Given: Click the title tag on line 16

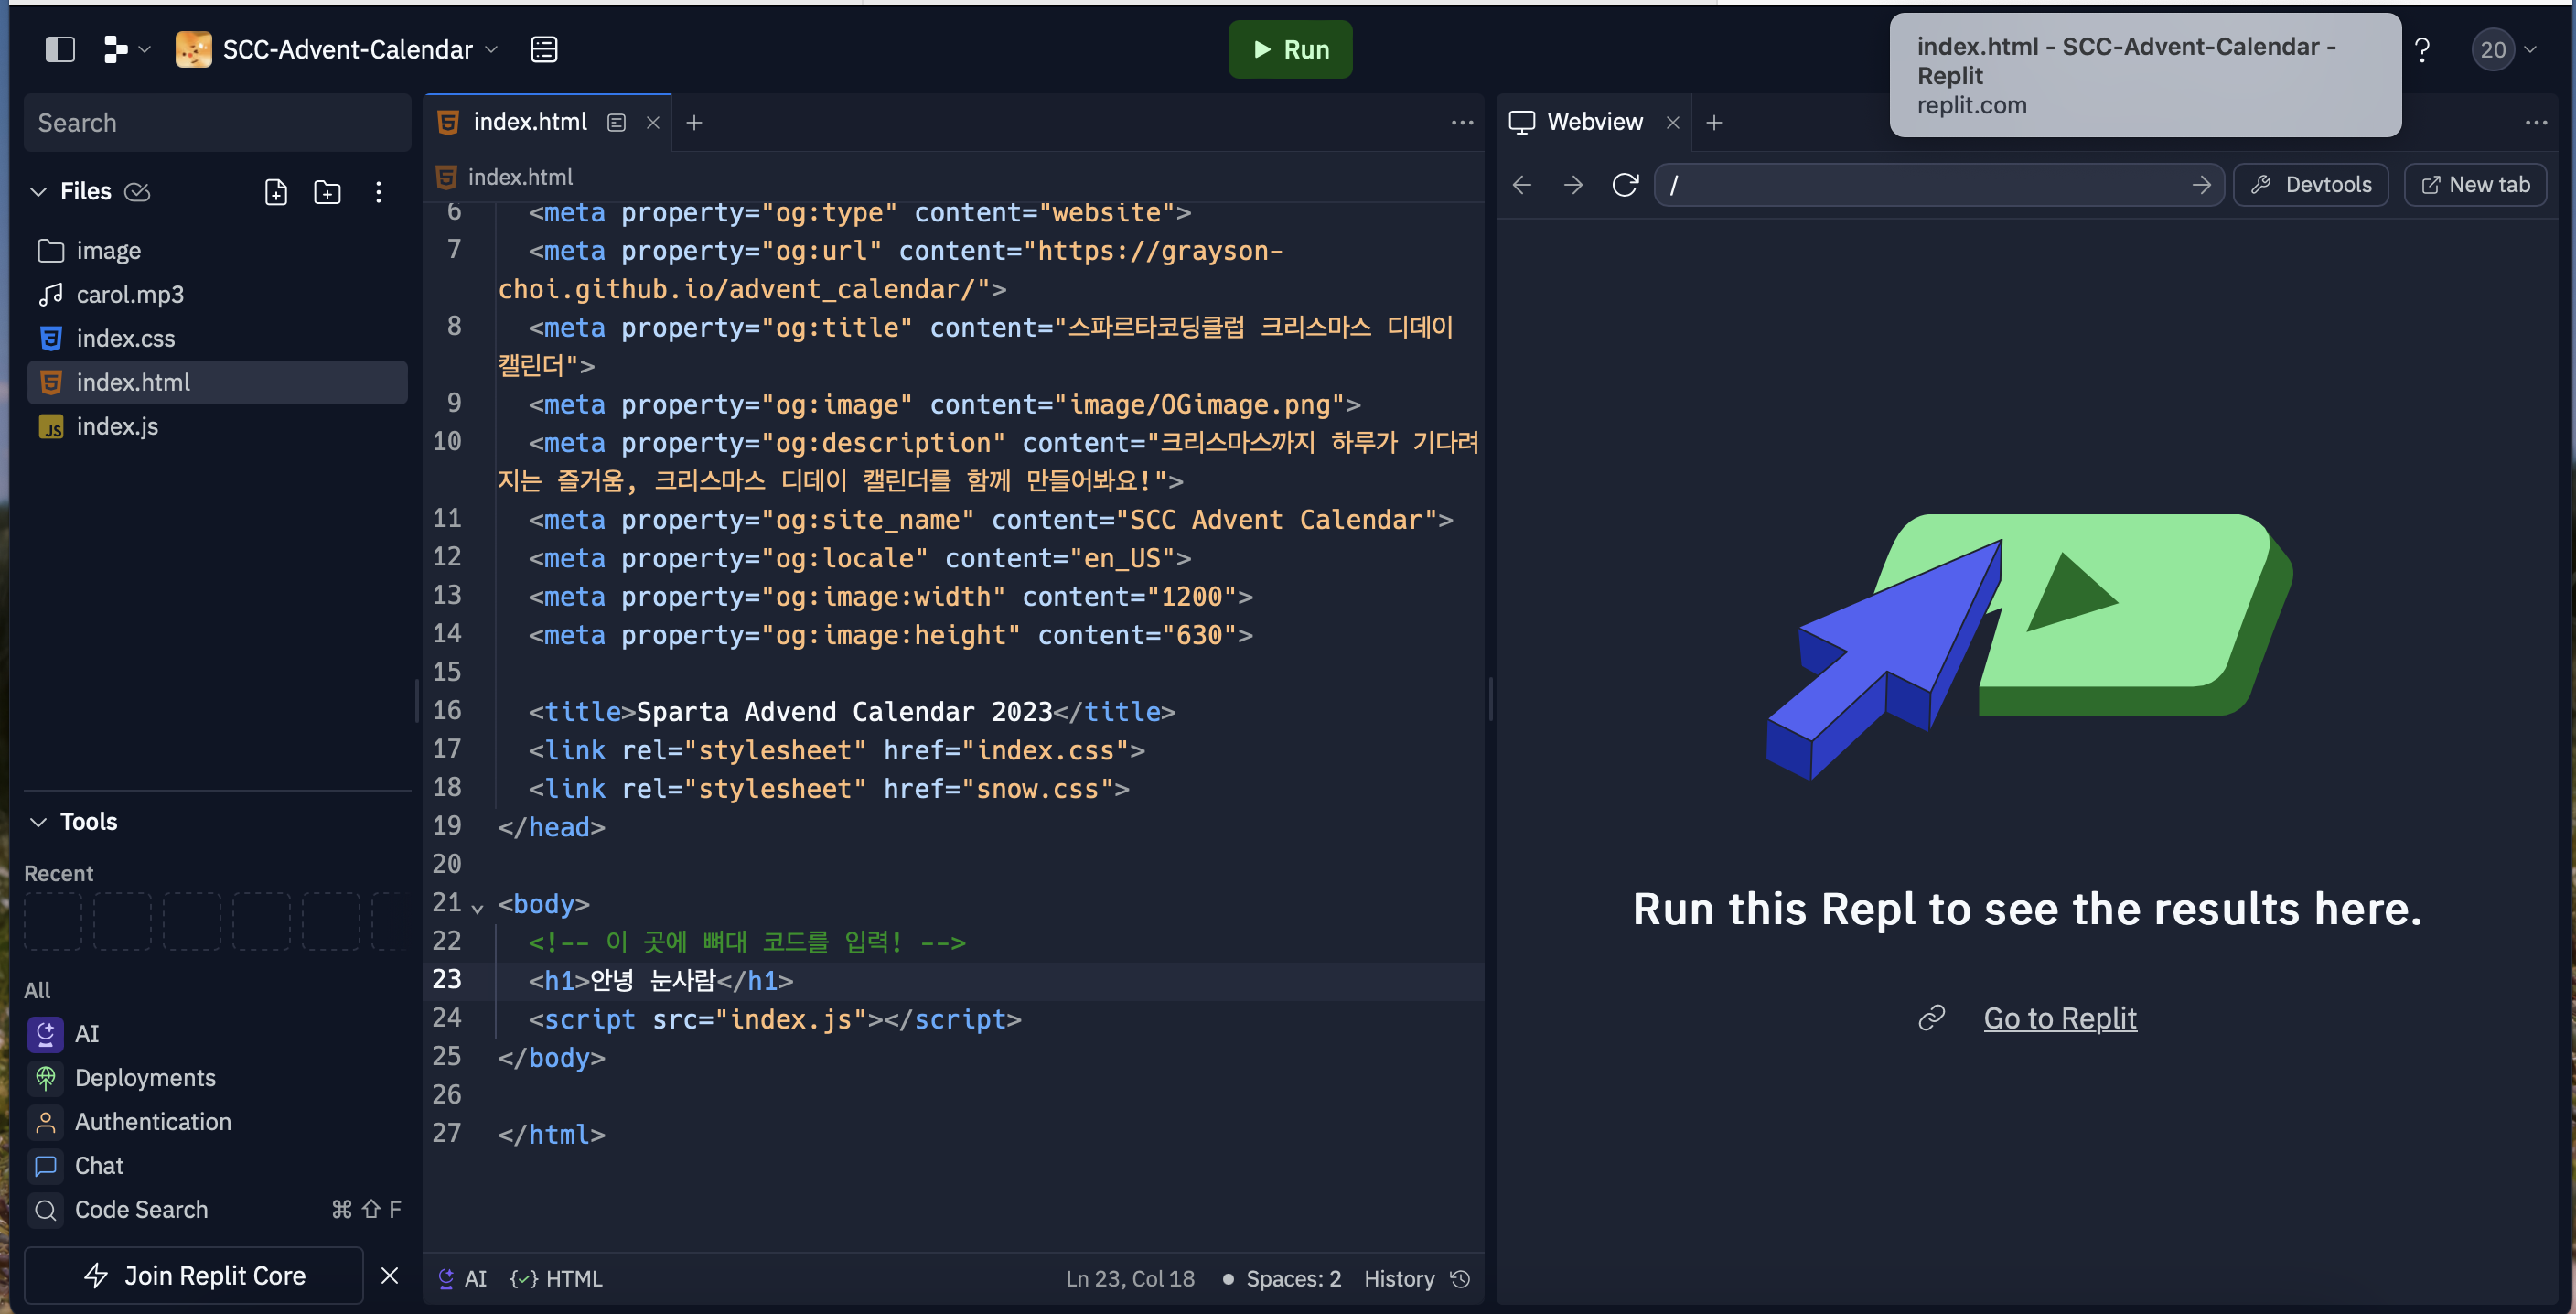Looking at the screenshot, I should 852,711.
